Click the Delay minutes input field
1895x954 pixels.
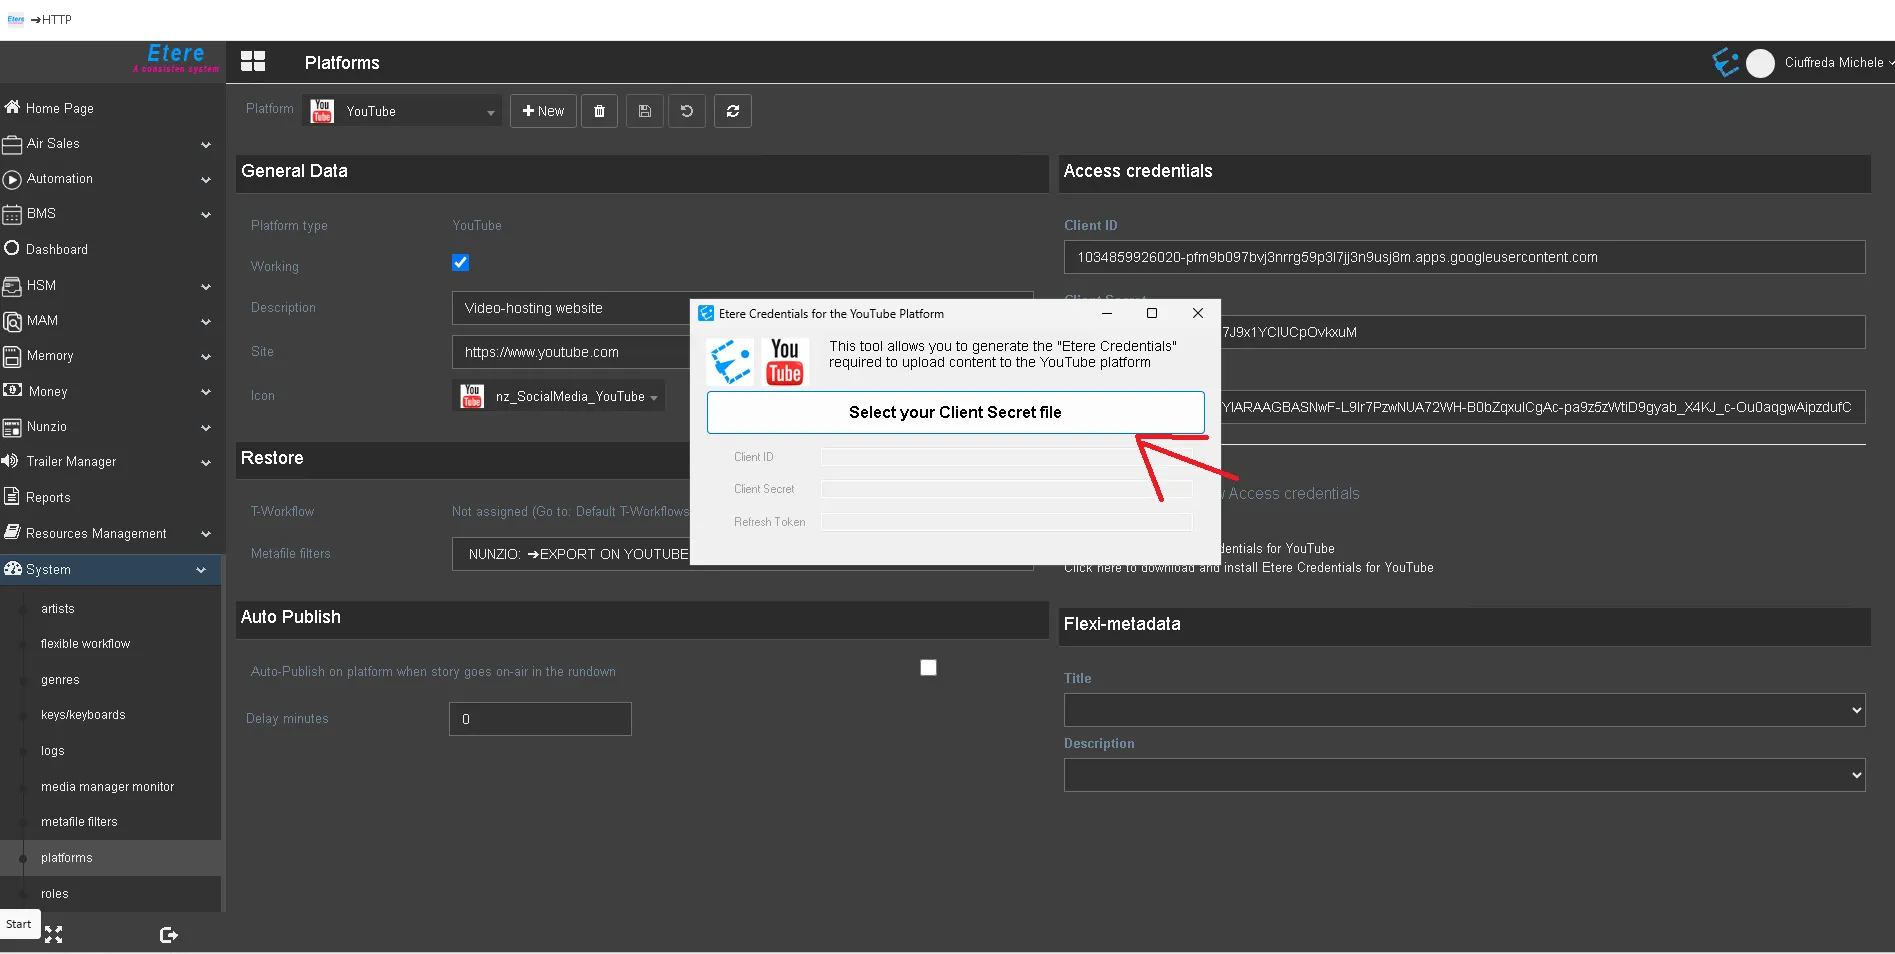[540, 719]
